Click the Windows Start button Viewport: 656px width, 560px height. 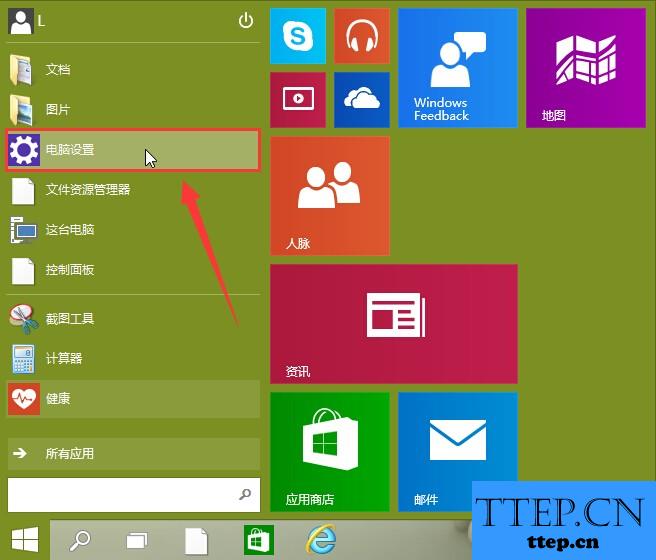coord(25,540)
